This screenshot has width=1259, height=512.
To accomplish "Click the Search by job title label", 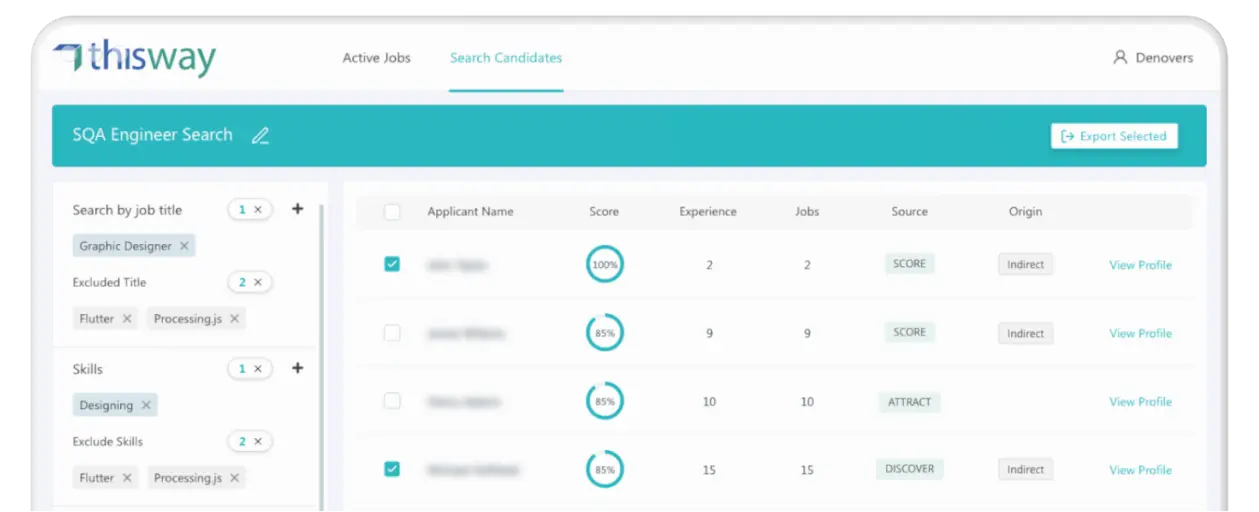I will 127,210.
